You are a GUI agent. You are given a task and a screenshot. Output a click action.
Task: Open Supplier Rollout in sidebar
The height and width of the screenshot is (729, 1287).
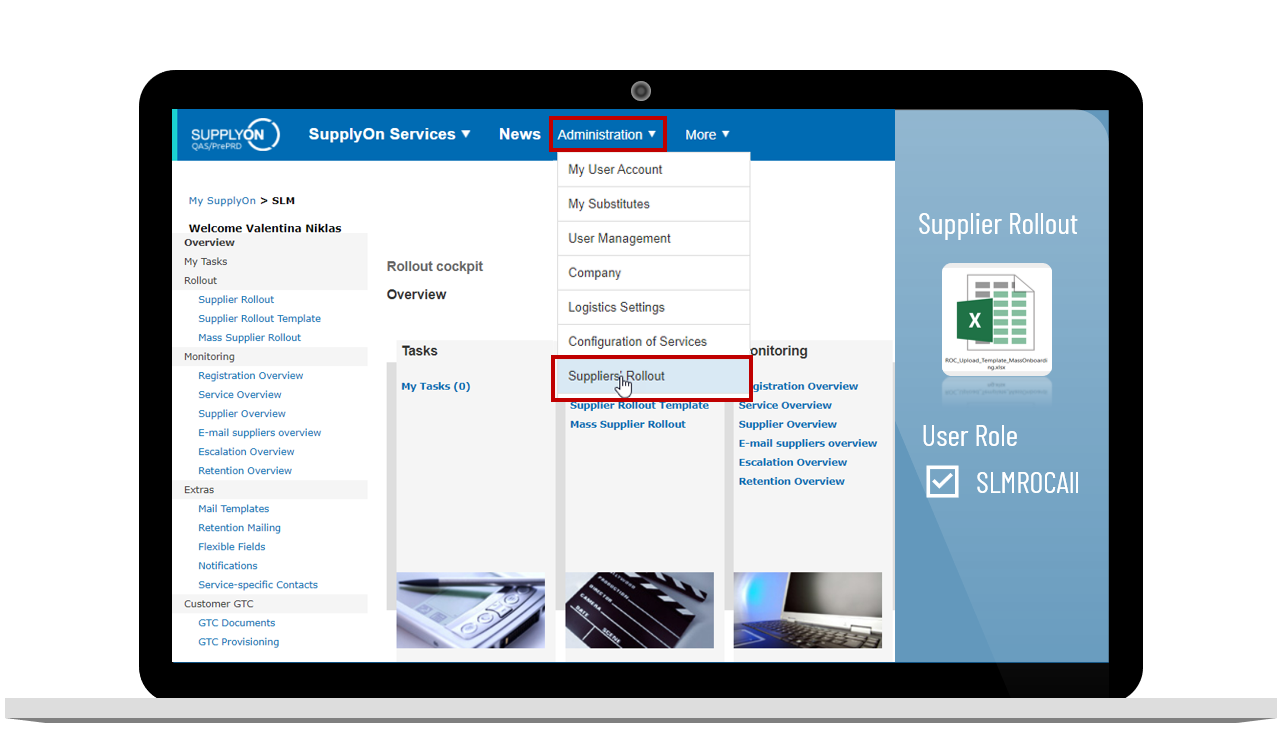(236, 300)
